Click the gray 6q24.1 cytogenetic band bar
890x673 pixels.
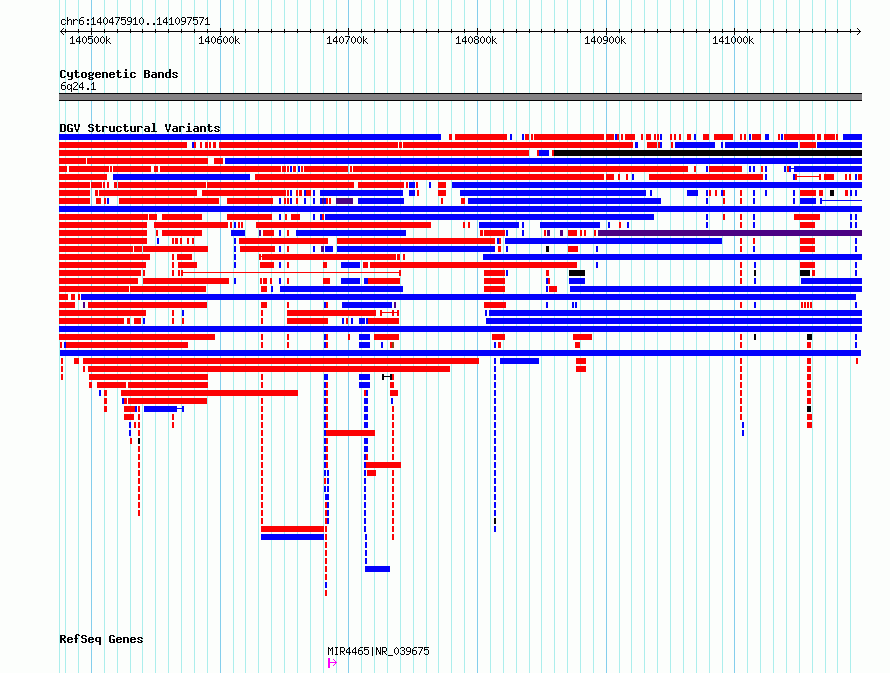(x=460, y=97)
